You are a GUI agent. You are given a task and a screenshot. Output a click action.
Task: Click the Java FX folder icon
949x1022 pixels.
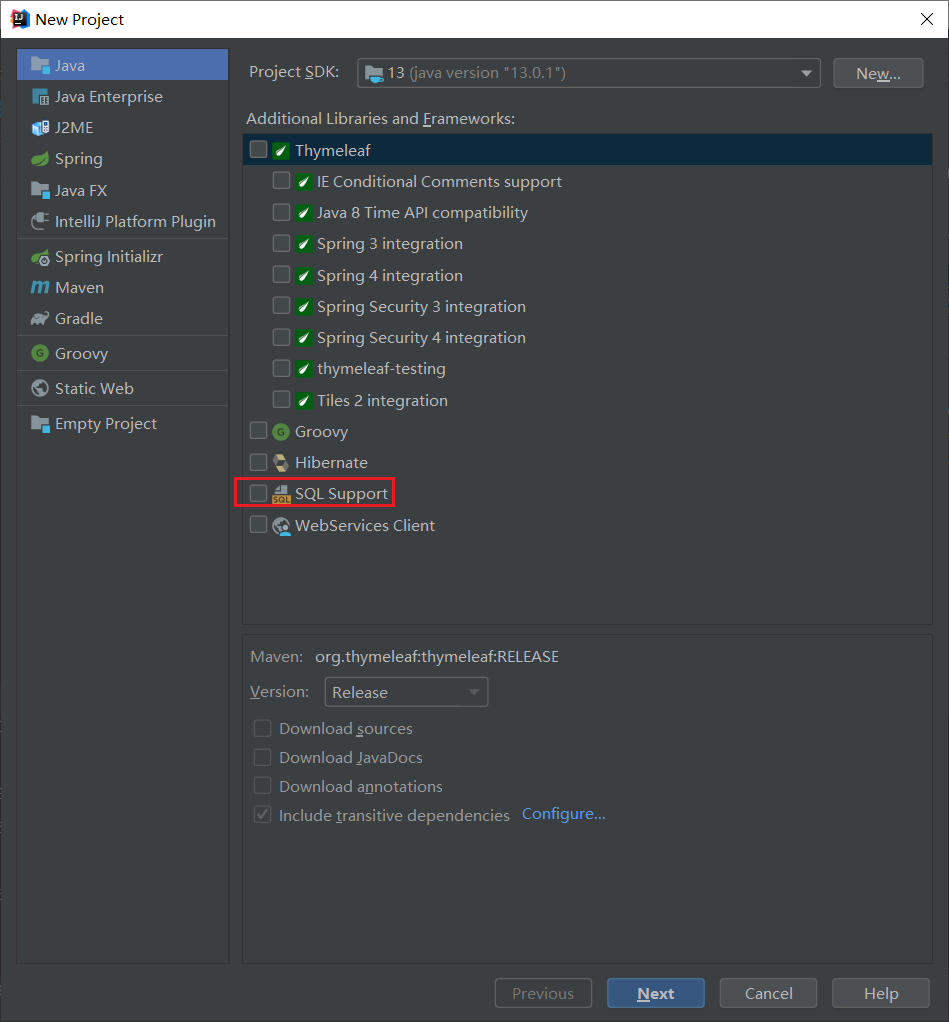tap(40, 190)
